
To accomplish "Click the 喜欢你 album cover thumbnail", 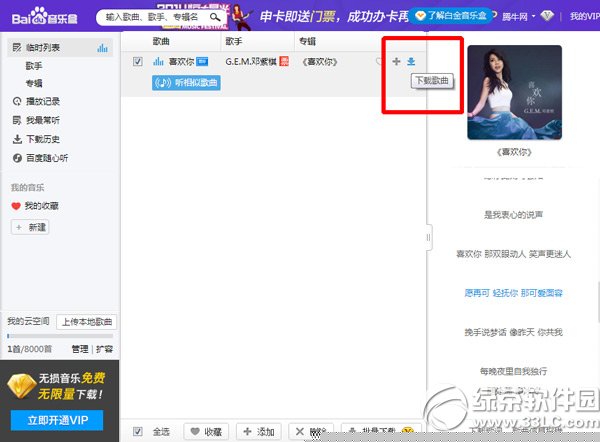I will [x=514, y=92].
